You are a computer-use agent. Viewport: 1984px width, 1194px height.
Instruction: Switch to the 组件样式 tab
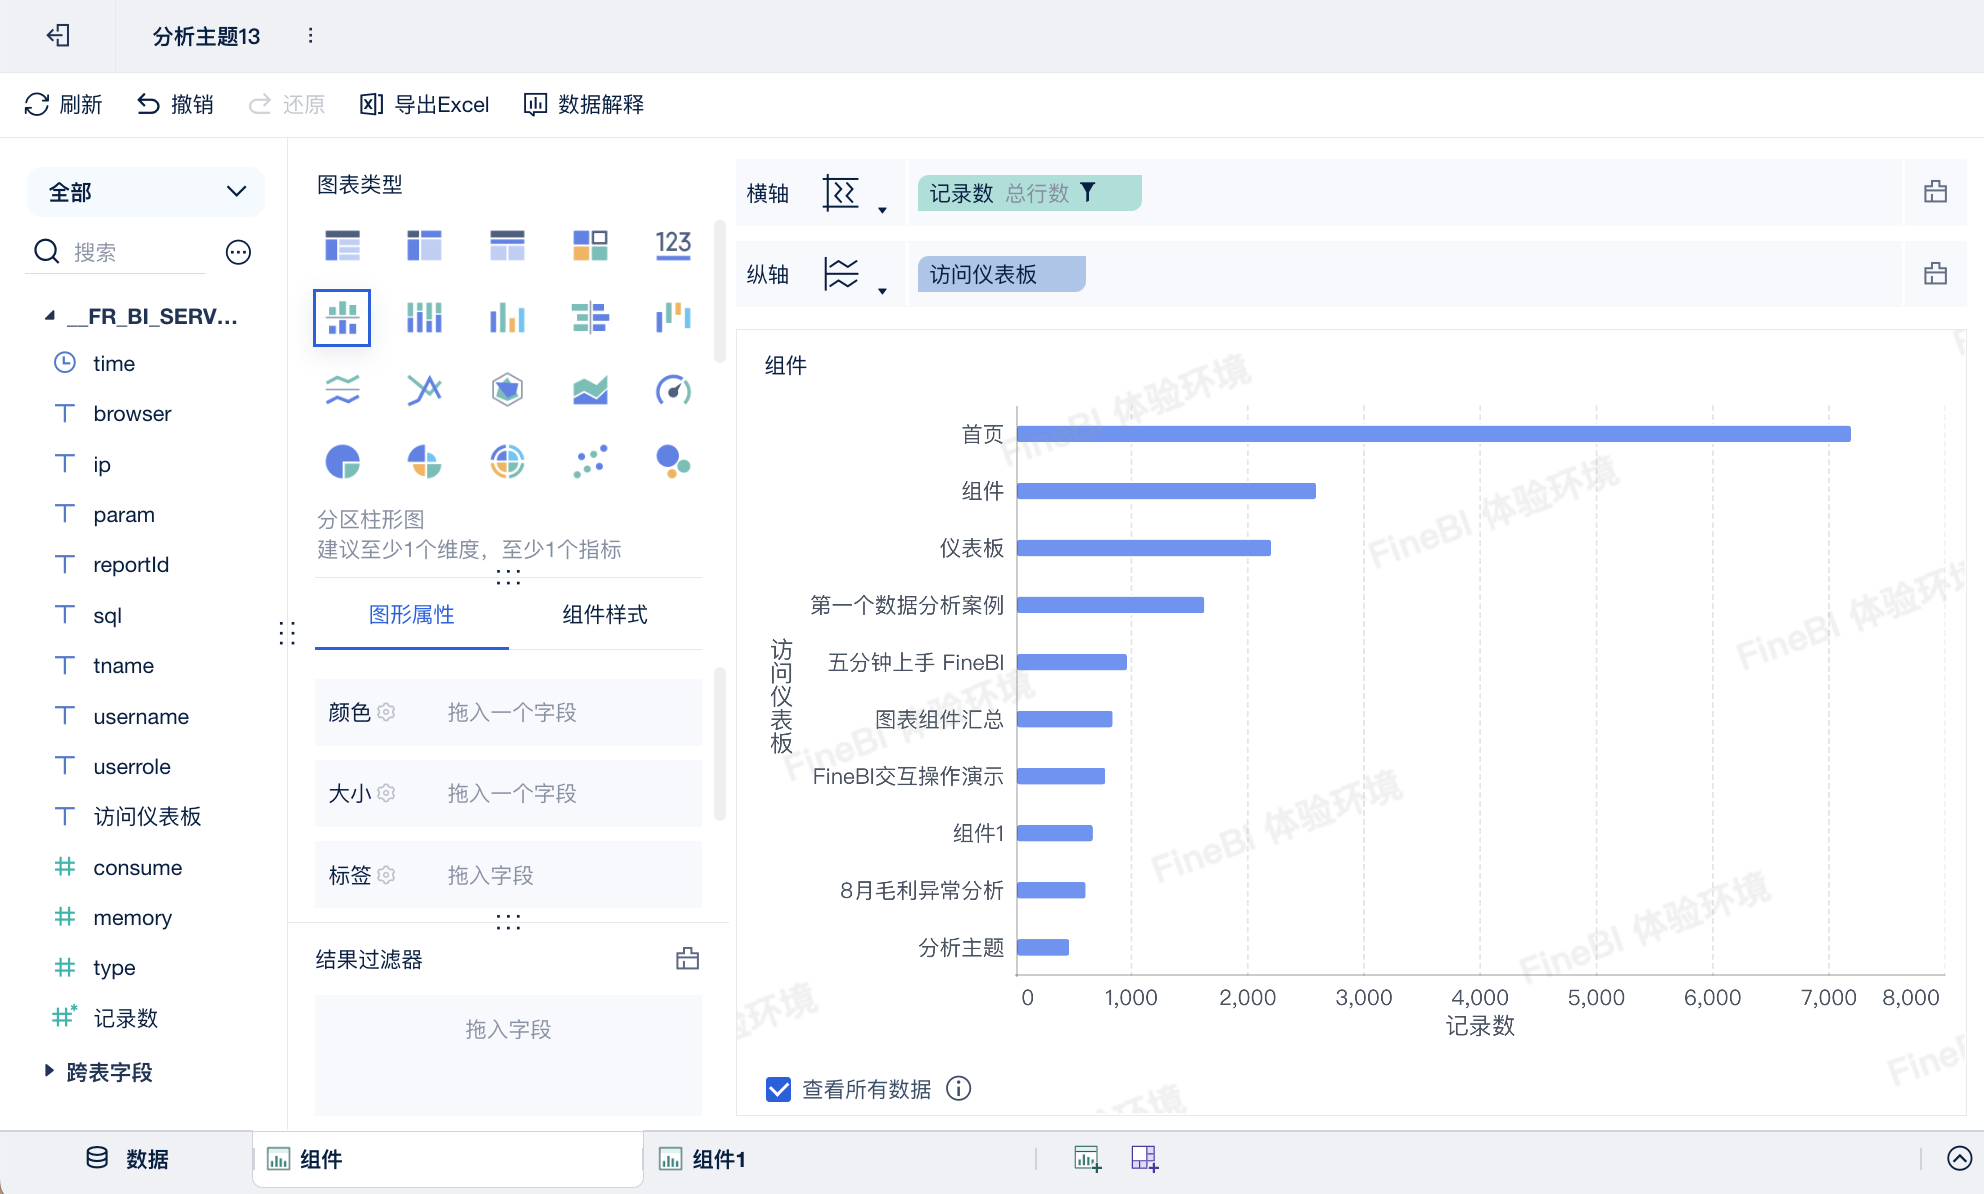[x=604, y=615]
